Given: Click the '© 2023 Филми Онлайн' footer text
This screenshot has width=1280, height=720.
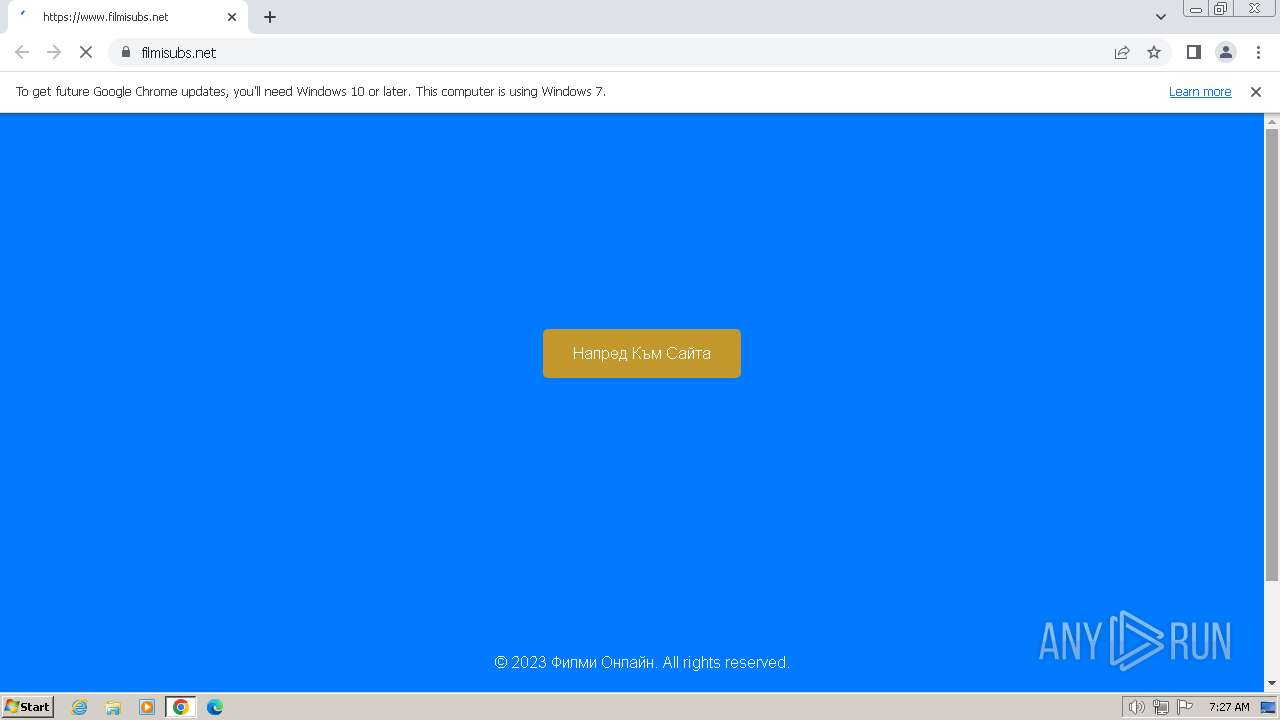Looking at the screenshot, I should 575,662.
